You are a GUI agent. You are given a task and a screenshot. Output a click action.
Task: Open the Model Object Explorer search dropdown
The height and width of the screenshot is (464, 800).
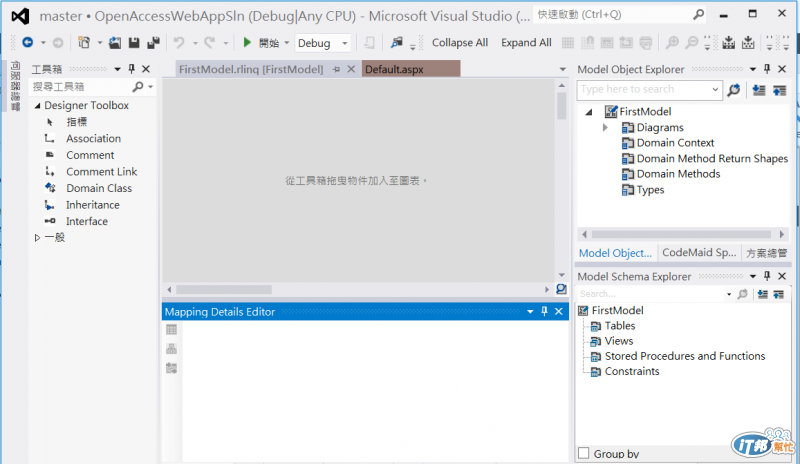pyautogui.click(x=715, y=90)
